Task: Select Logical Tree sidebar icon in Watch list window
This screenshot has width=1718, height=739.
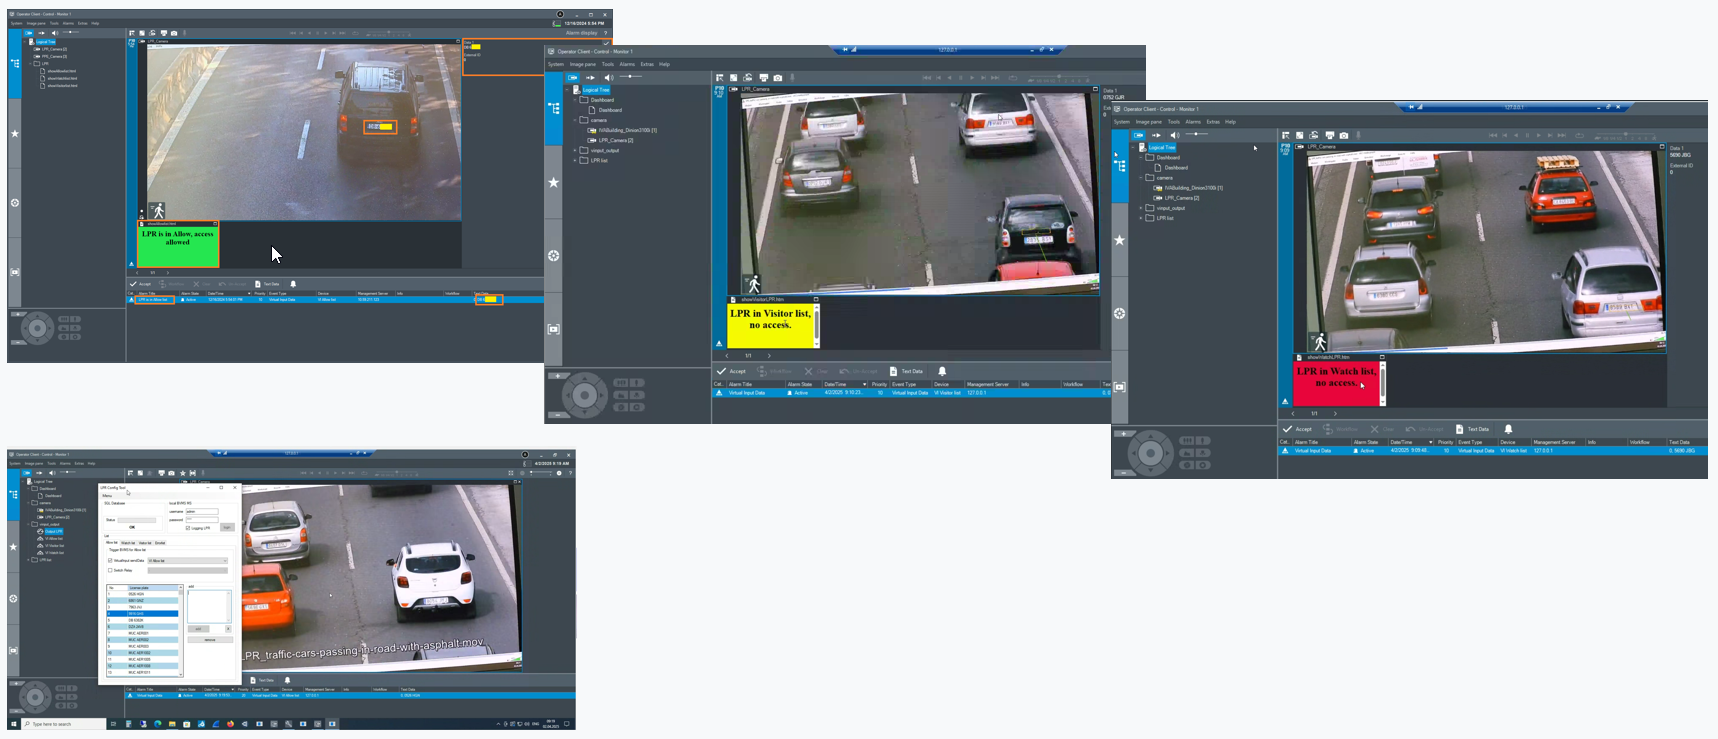Action: (x=1120, y=166)
